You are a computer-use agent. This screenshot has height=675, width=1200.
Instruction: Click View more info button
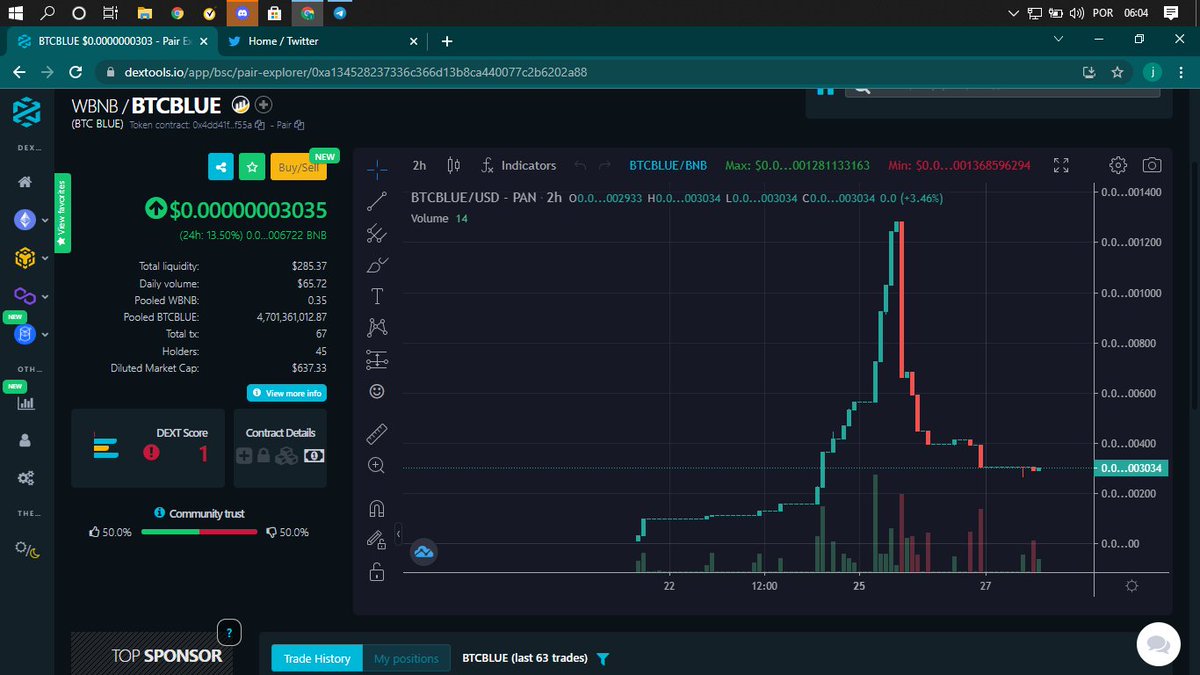(x=287, y=393)
